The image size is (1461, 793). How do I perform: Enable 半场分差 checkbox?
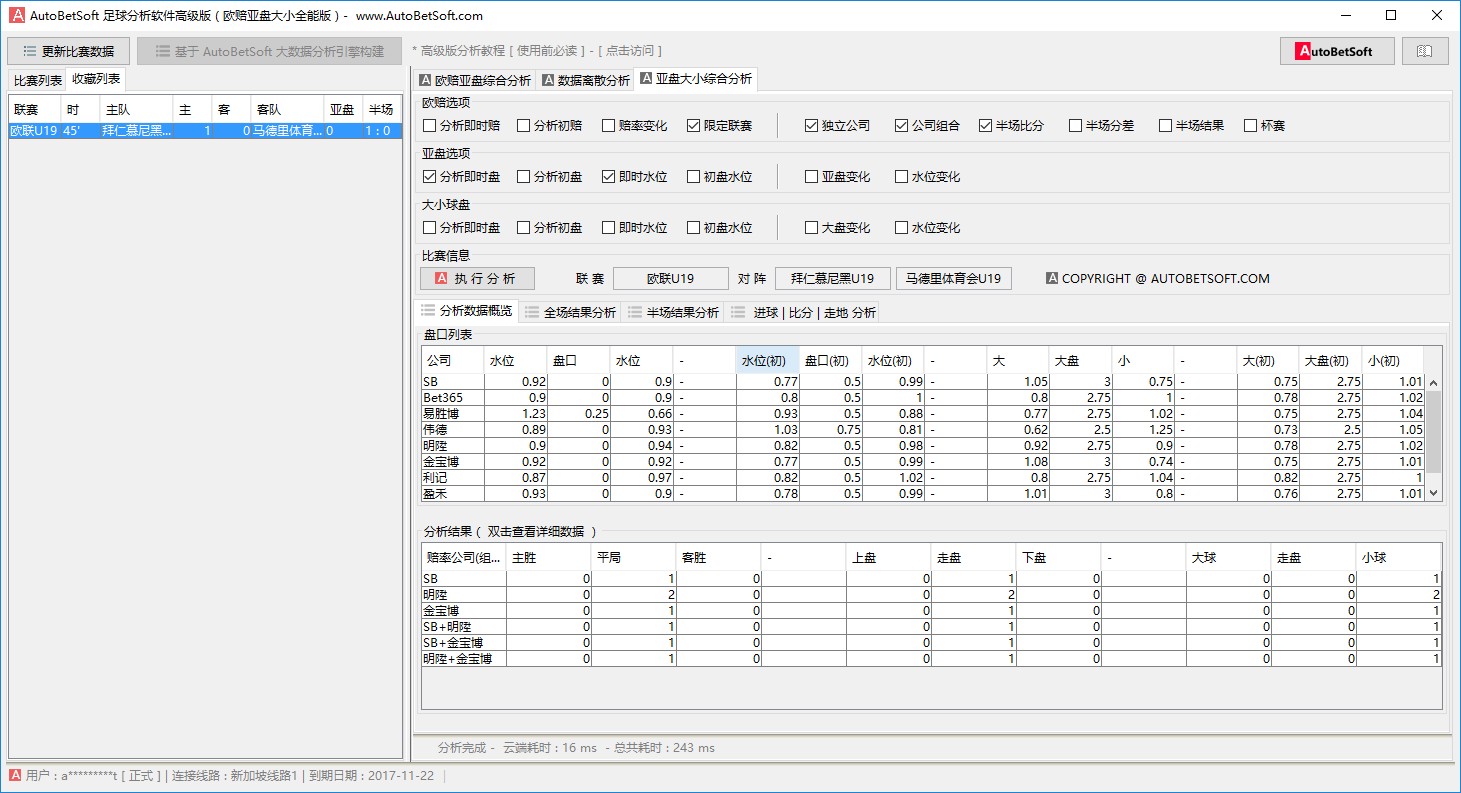(1101, 126)
